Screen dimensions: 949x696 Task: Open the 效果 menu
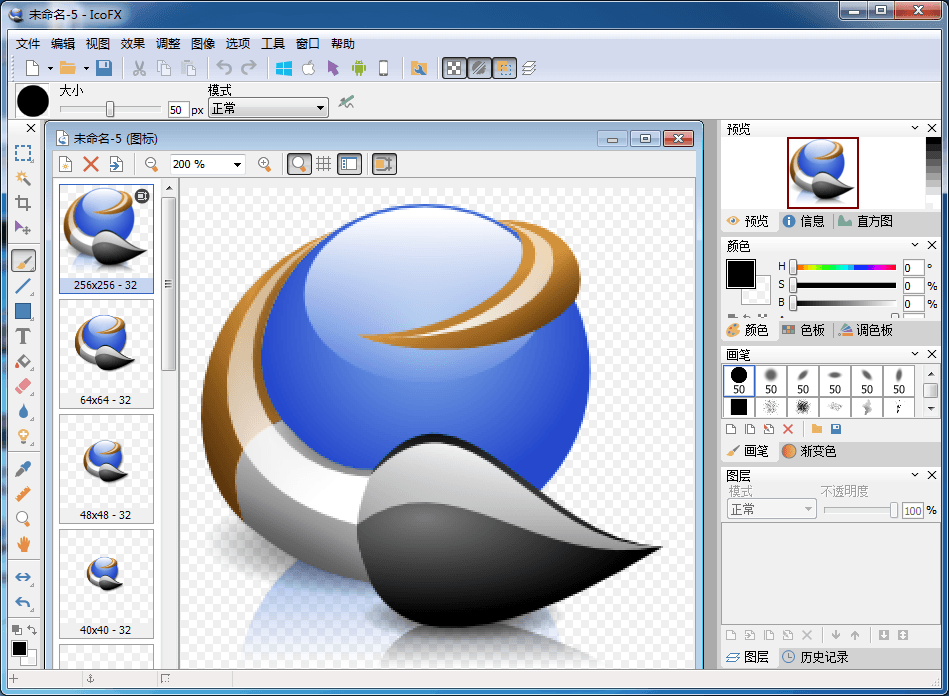point(133,44)
